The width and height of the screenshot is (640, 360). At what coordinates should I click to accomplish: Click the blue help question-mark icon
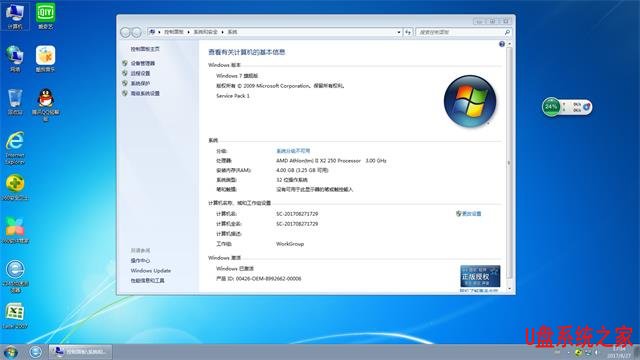click(502, 44)
